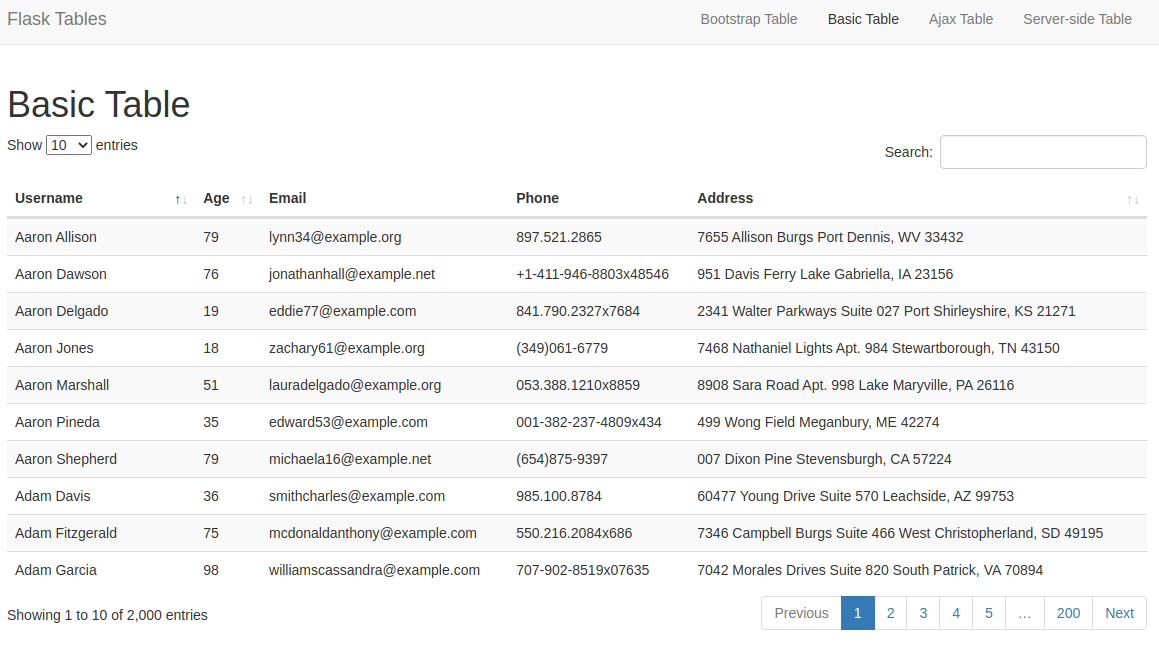
Task: Click phone number 897.521.2865
Action: pos(559,237)
